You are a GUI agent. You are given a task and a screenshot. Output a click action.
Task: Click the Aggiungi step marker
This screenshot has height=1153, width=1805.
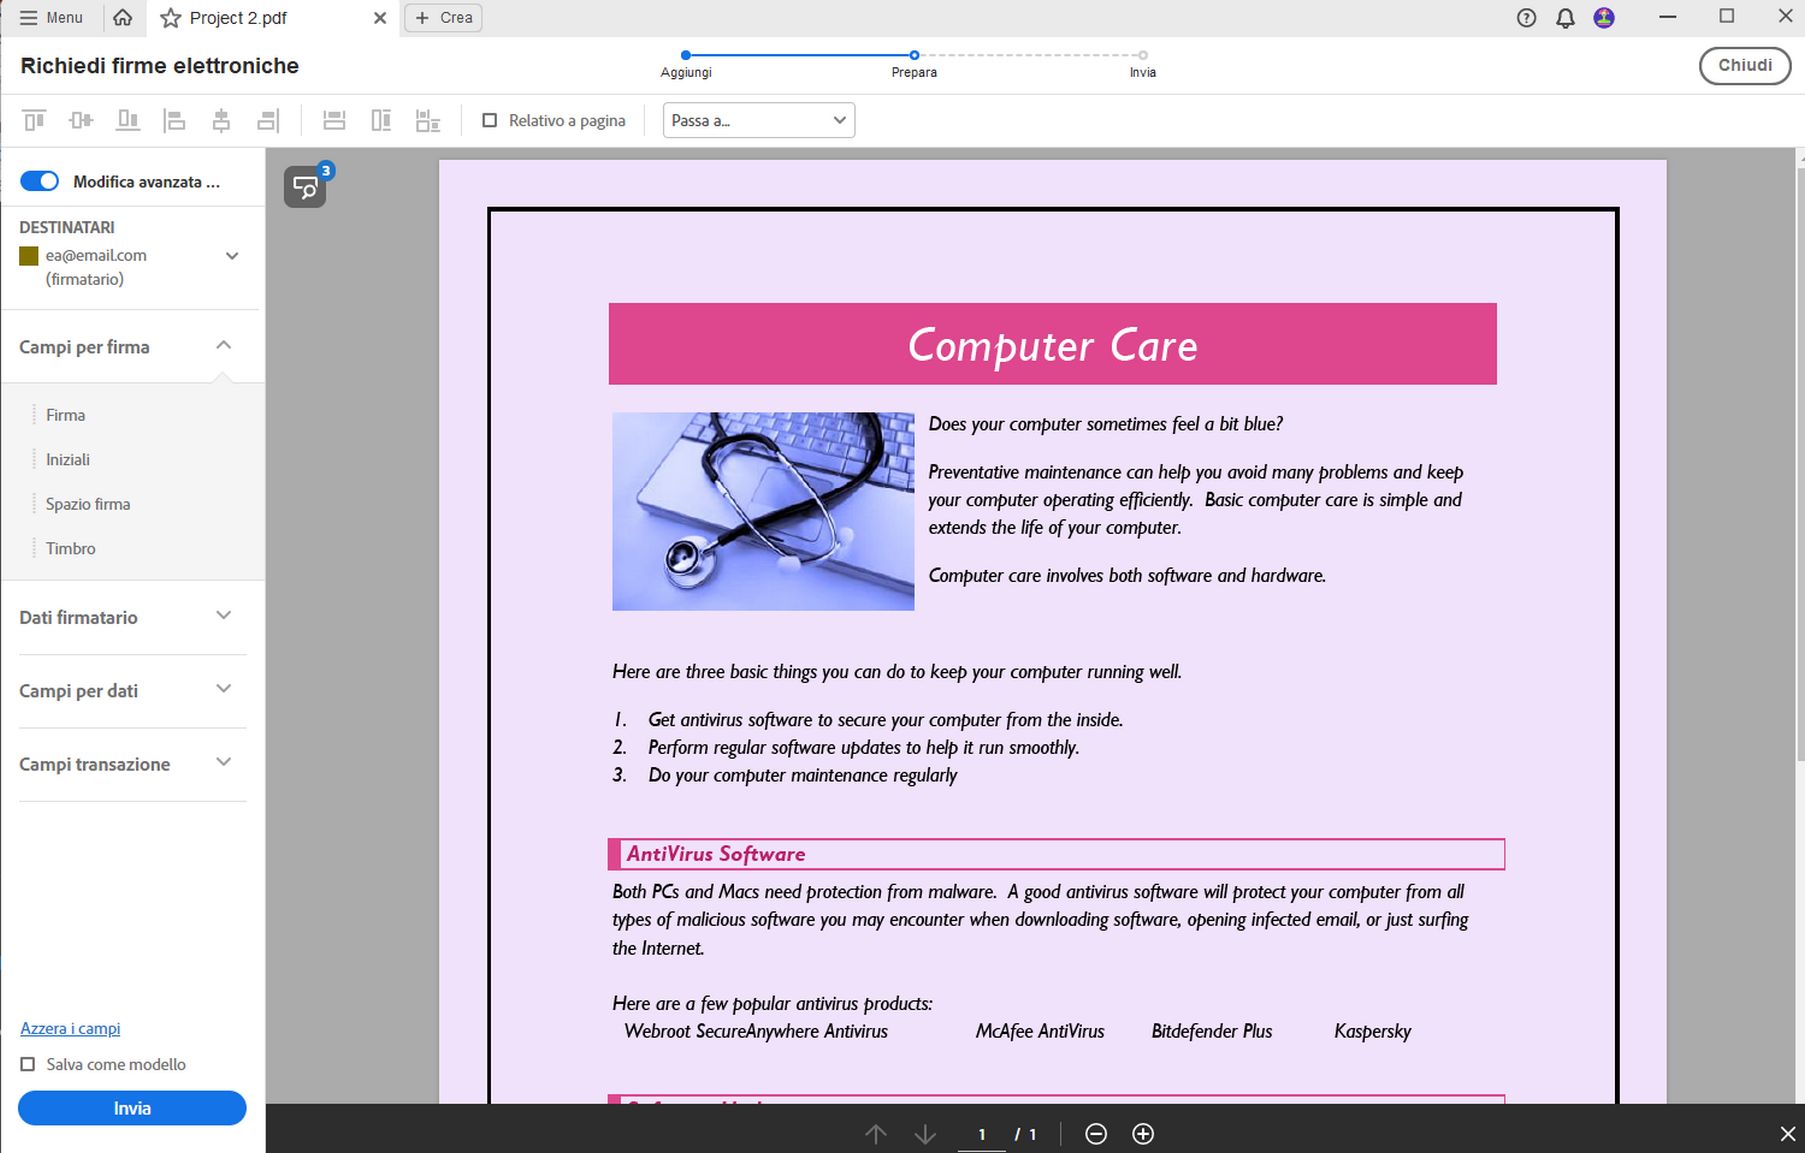[686, 55]
